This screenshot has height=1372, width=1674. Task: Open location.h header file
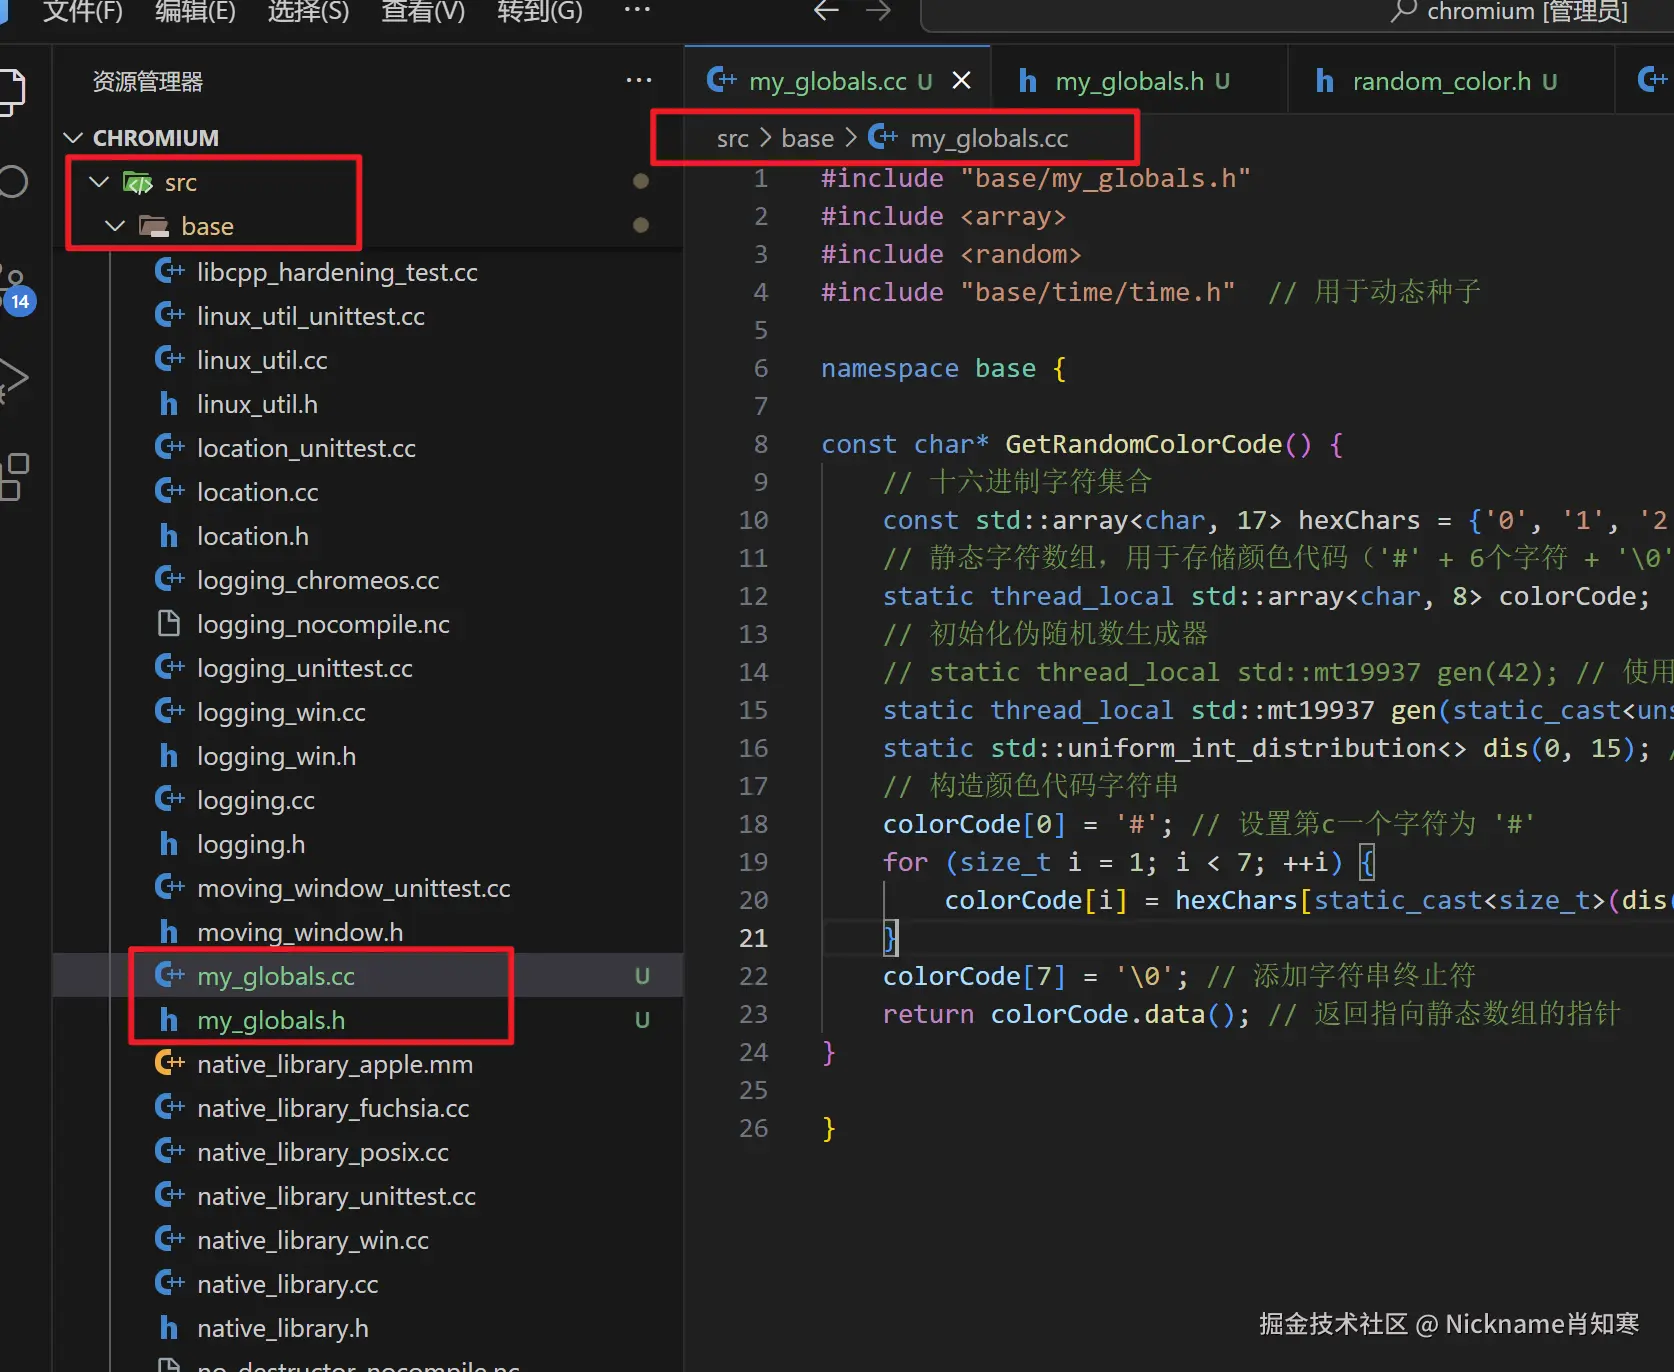[253, 536]
